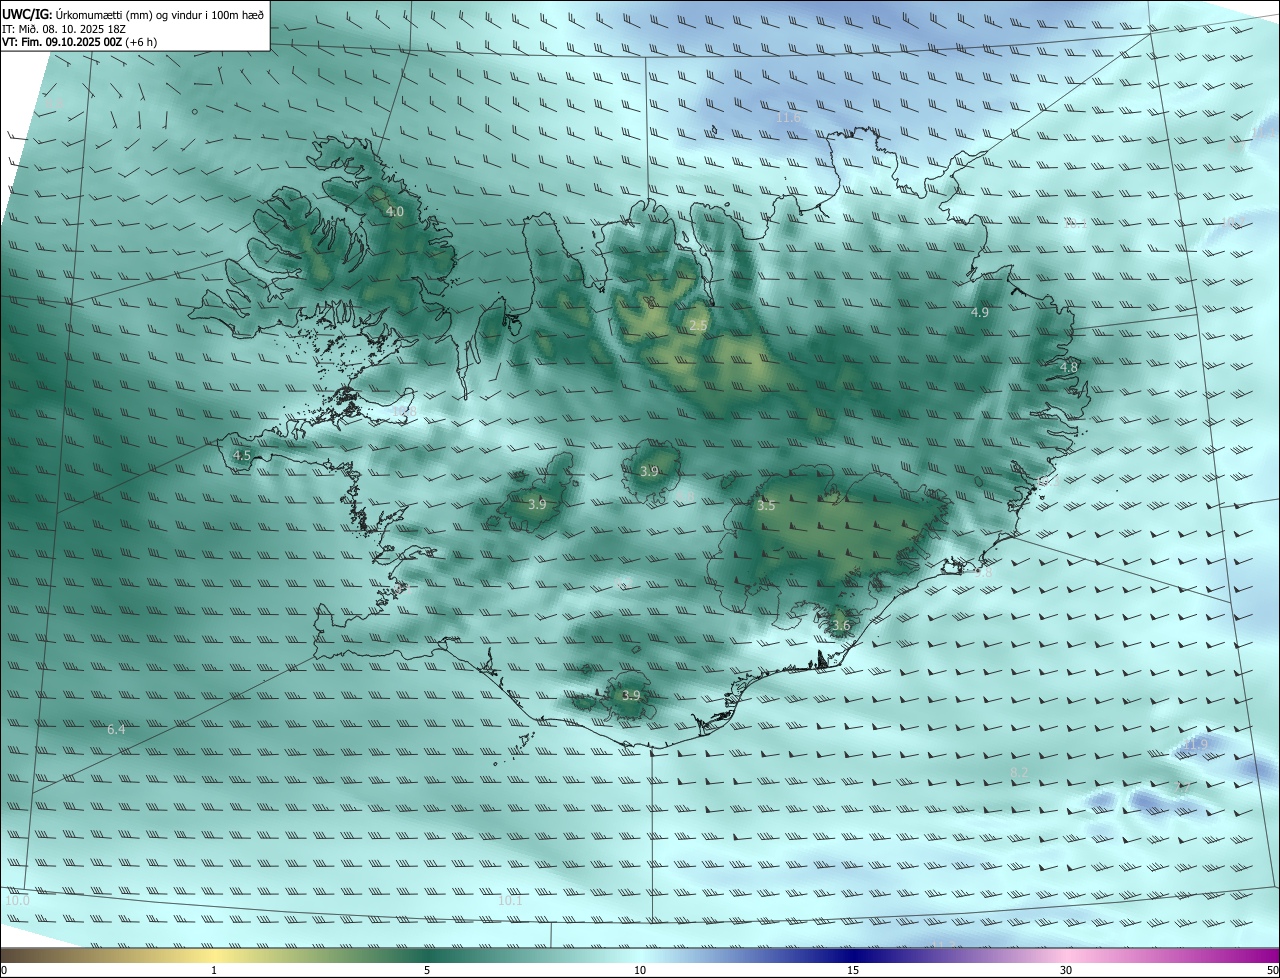Viewport: 1280px width, 978px height.
Task: Click the 4.5 value label on the map
Action: click(x=242, y=456)
